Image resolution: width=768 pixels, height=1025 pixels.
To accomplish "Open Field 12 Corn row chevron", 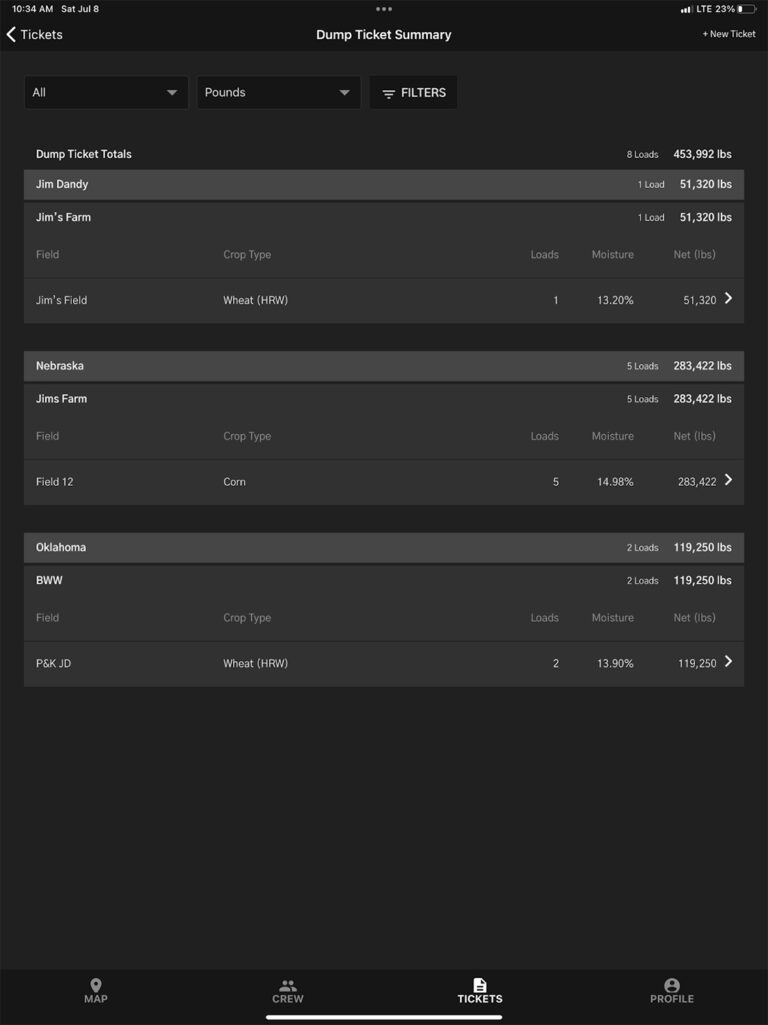I will click(x=728, y=480).
